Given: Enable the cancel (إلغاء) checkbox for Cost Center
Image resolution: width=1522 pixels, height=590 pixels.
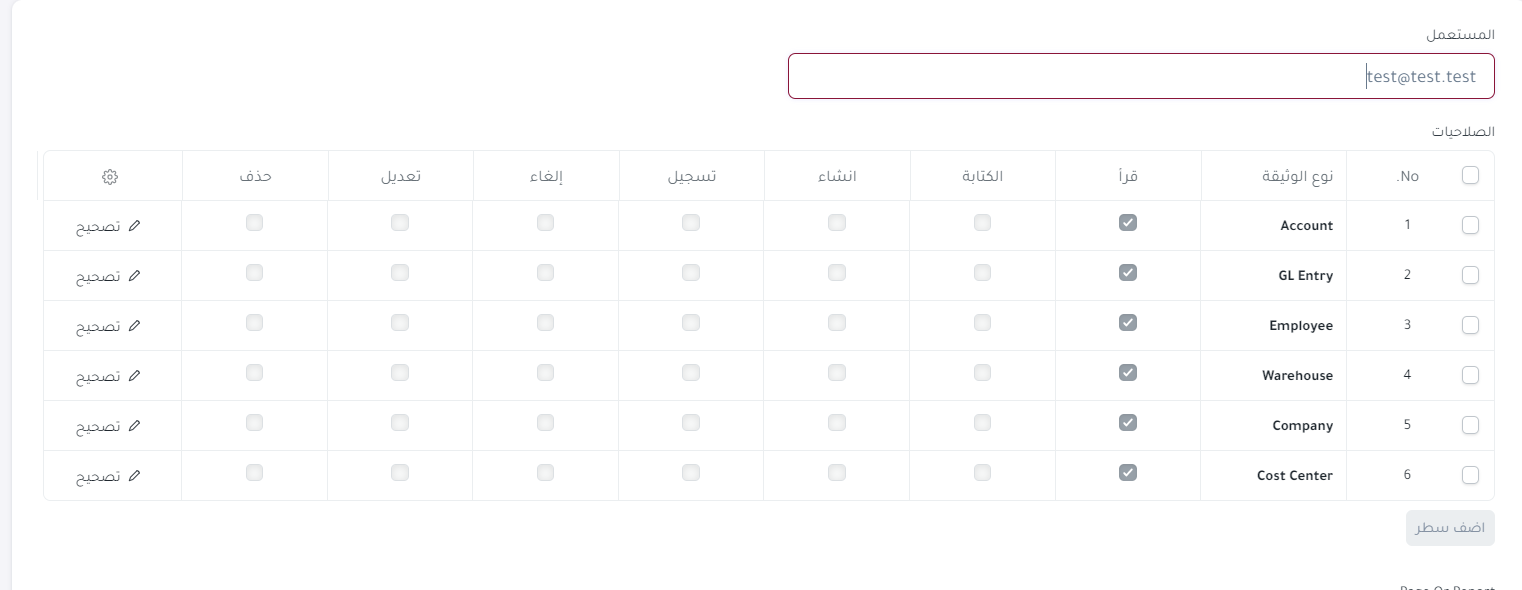Looking at the screenshot, I should (x=545, y=472).
